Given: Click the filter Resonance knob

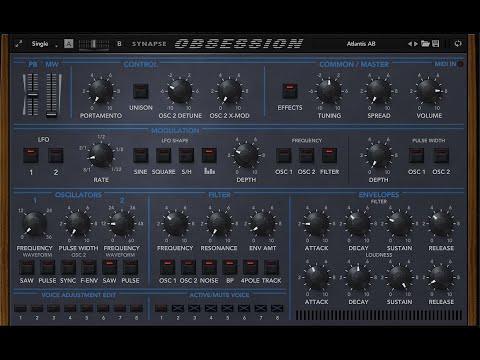Looking at the screenshot, I should click(x=219, y=223).
